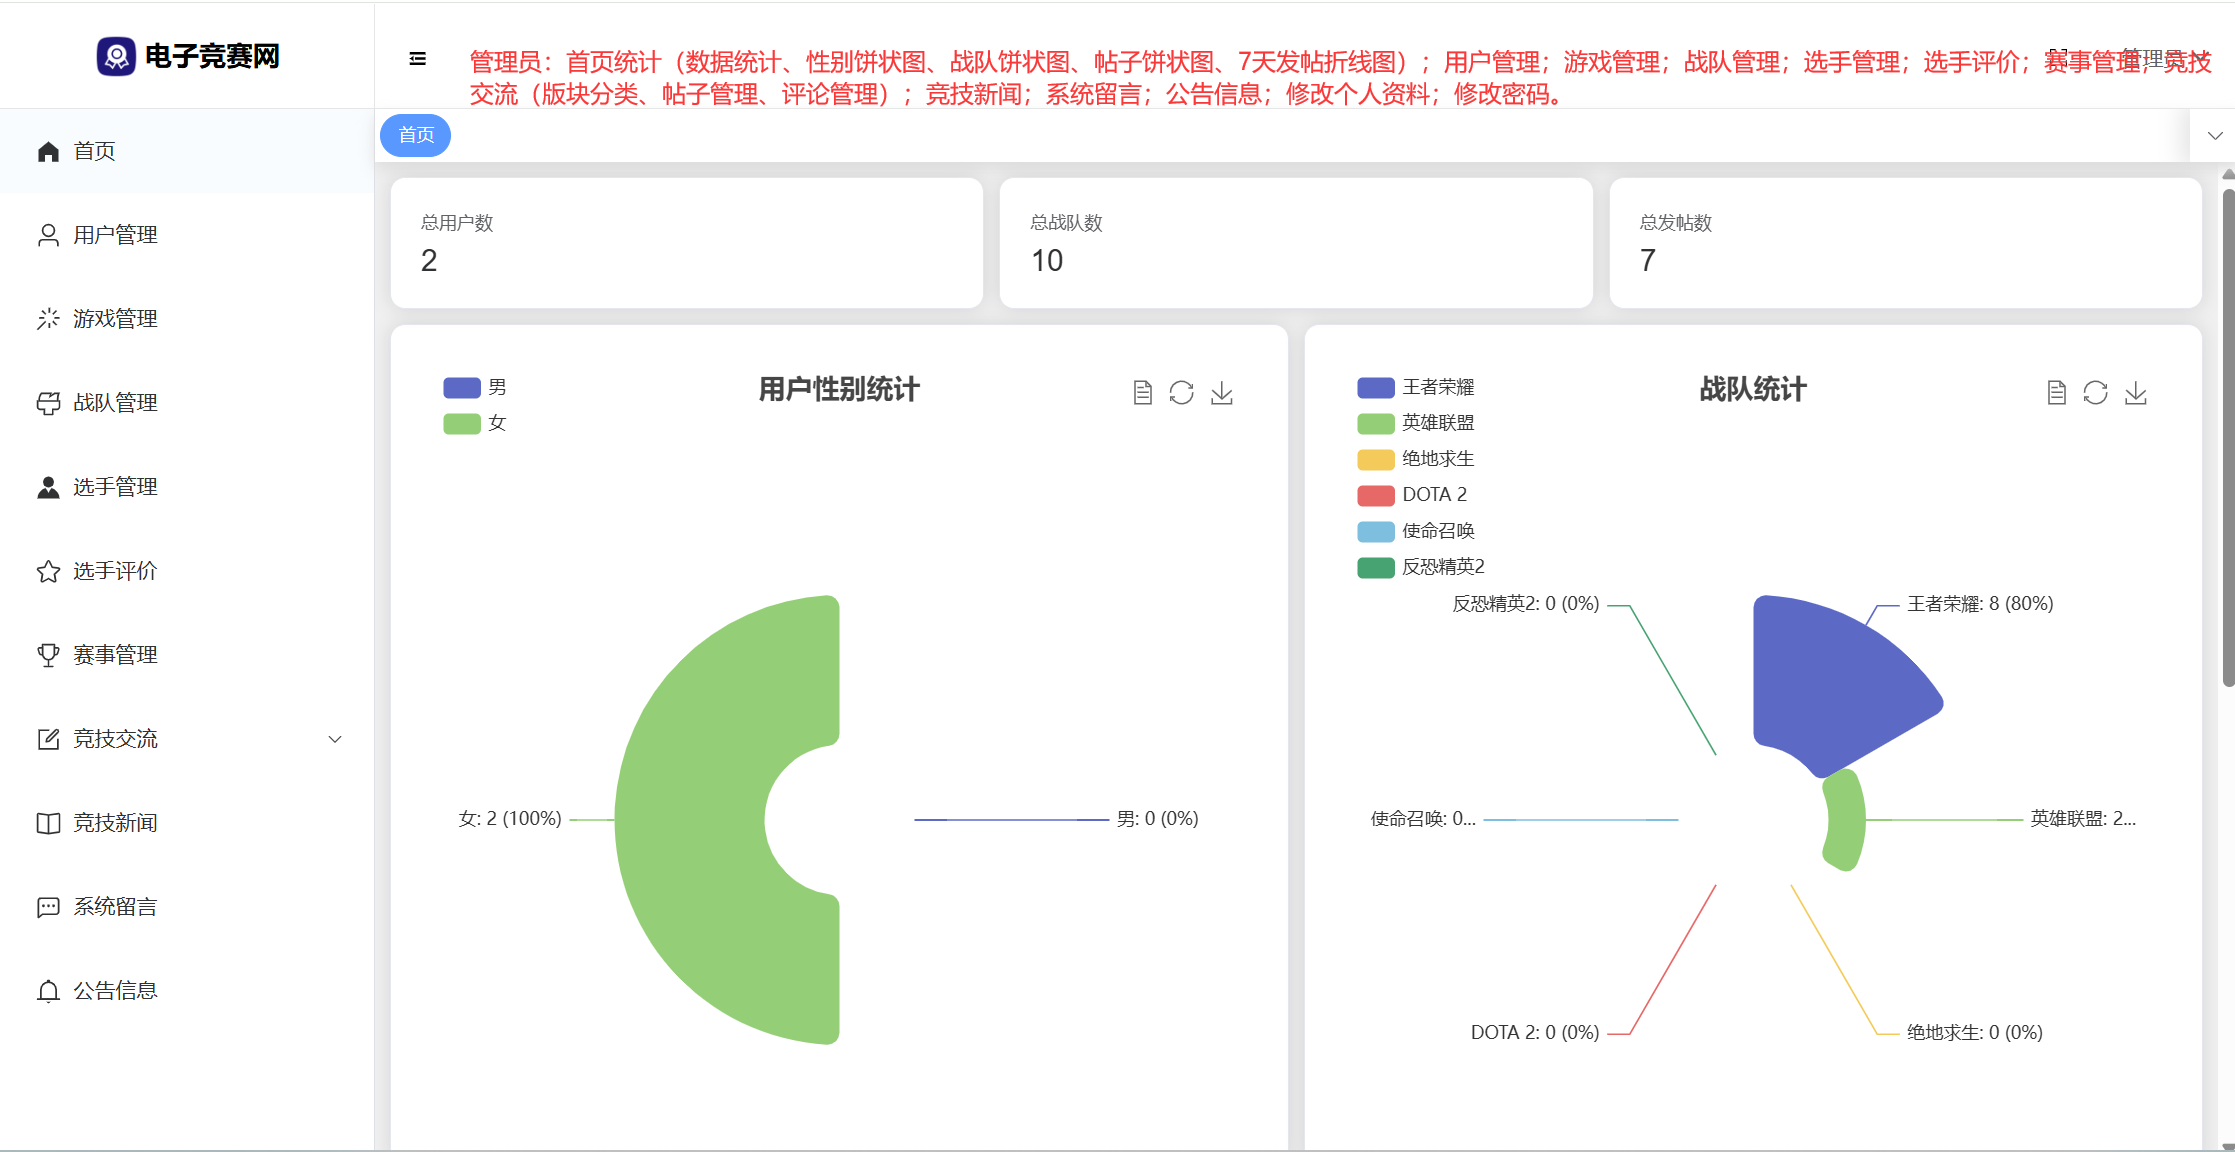Toggle 男 legend in gender chart

point(462,388)
